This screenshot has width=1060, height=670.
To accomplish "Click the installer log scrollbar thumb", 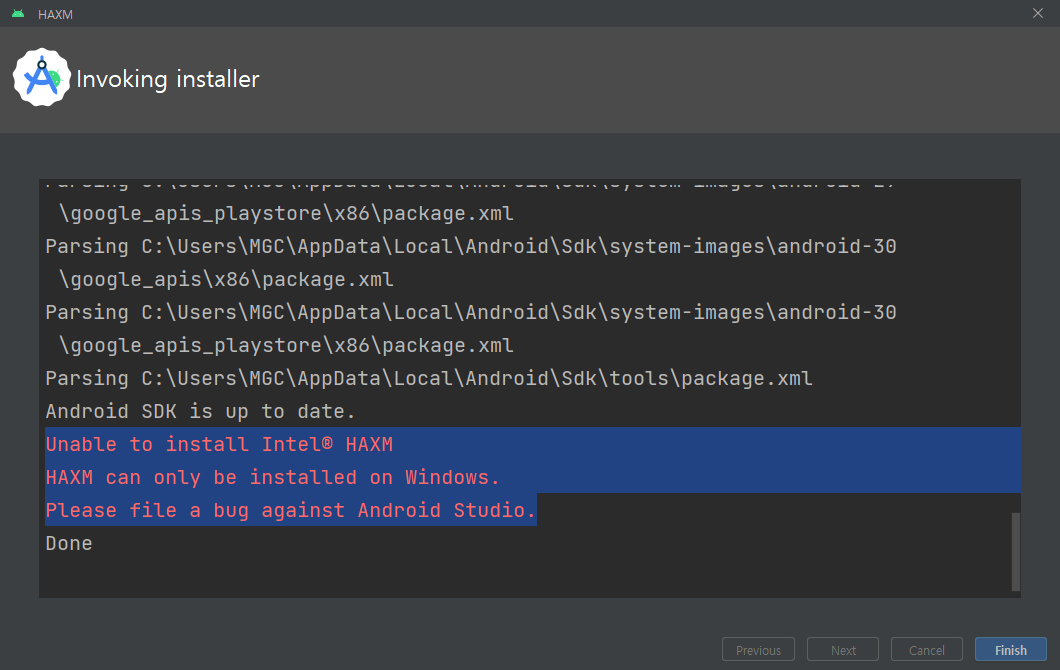I will point(1015,552).
